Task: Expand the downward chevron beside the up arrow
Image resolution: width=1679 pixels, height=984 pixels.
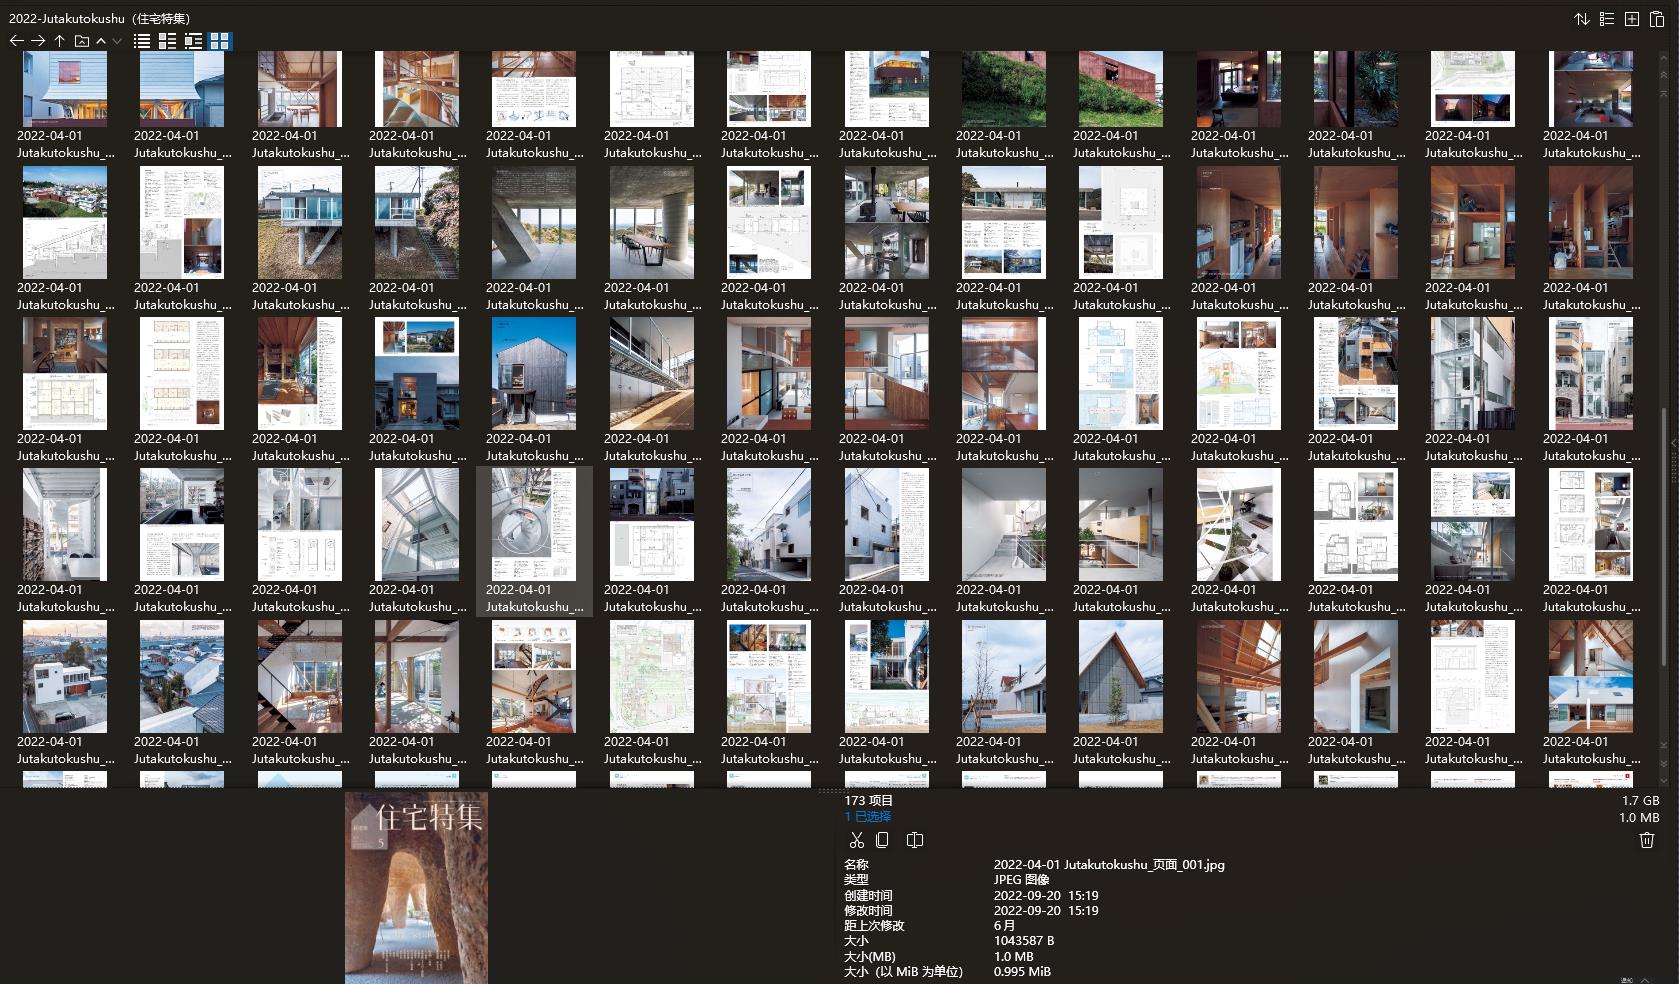Action: pos(116,41)
